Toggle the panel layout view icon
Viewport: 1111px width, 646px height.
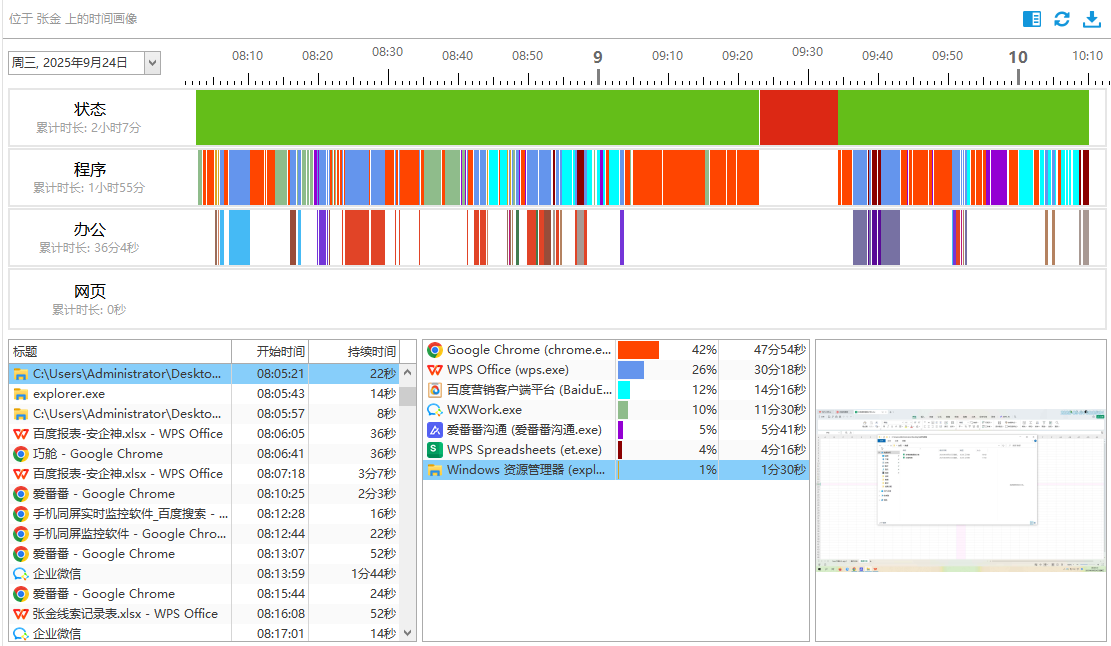click(1032, 19)
